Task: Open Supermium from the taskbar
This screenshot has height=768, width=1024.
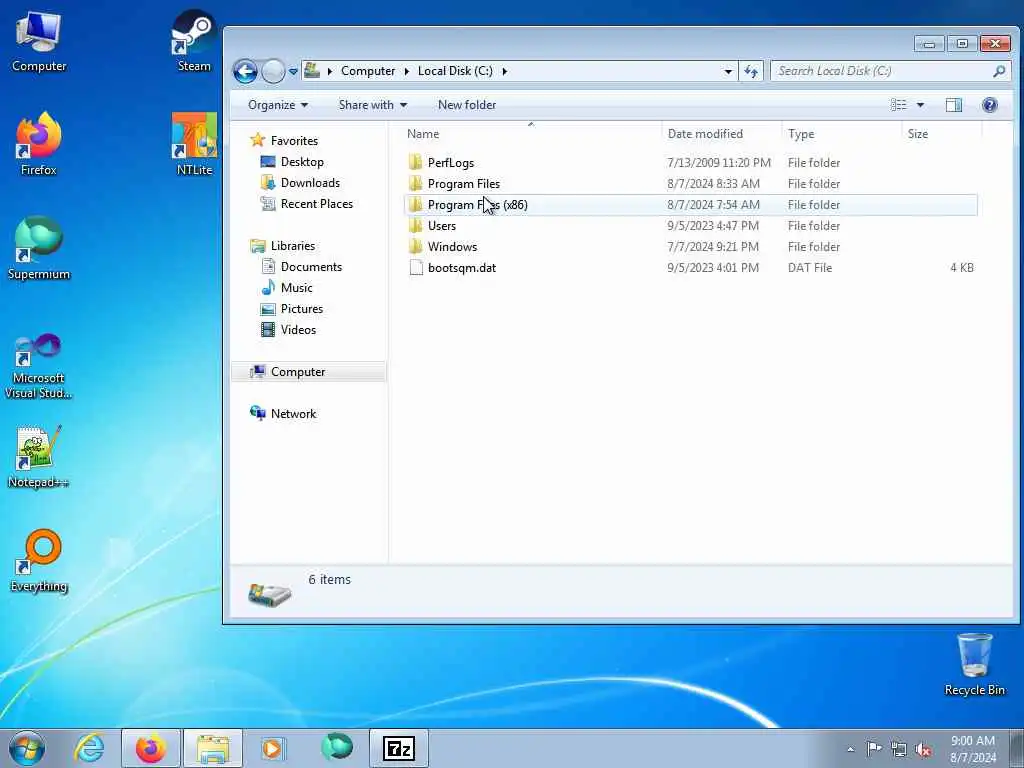Action: 336,748
